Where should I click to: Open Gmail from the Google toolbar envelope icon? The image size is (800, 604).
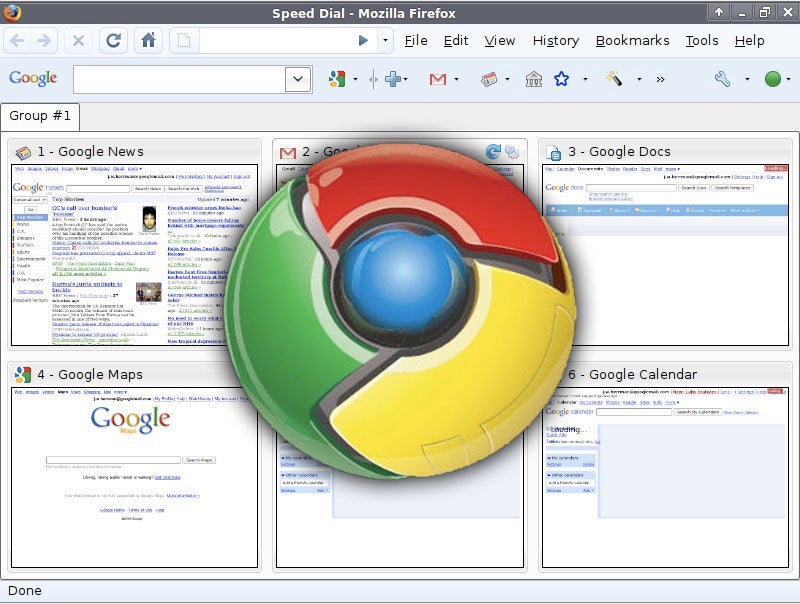point(438,79)
